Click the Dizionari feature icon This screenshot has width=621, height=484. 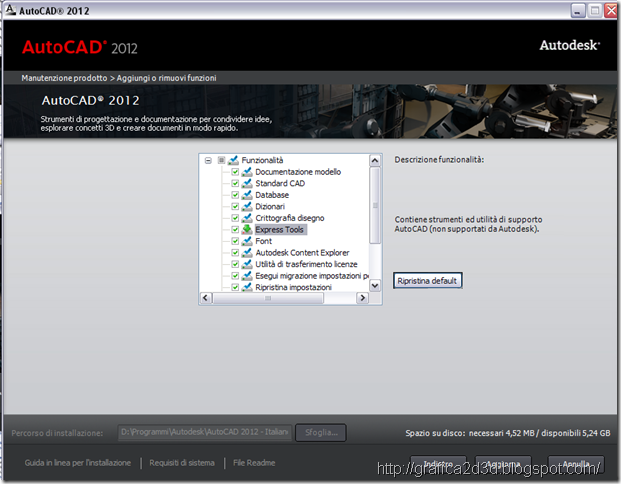pos(247,206)
